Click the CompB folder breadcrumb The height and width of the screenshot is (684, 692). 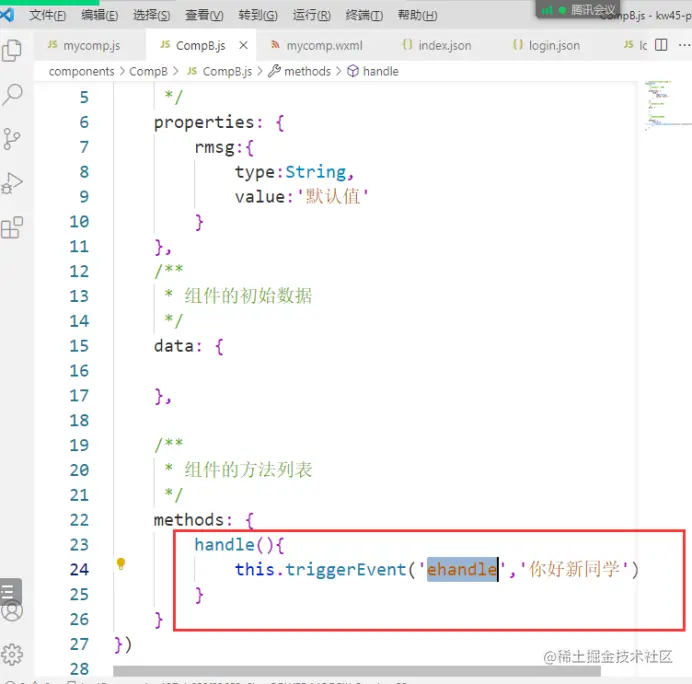[x=148, y=71]
